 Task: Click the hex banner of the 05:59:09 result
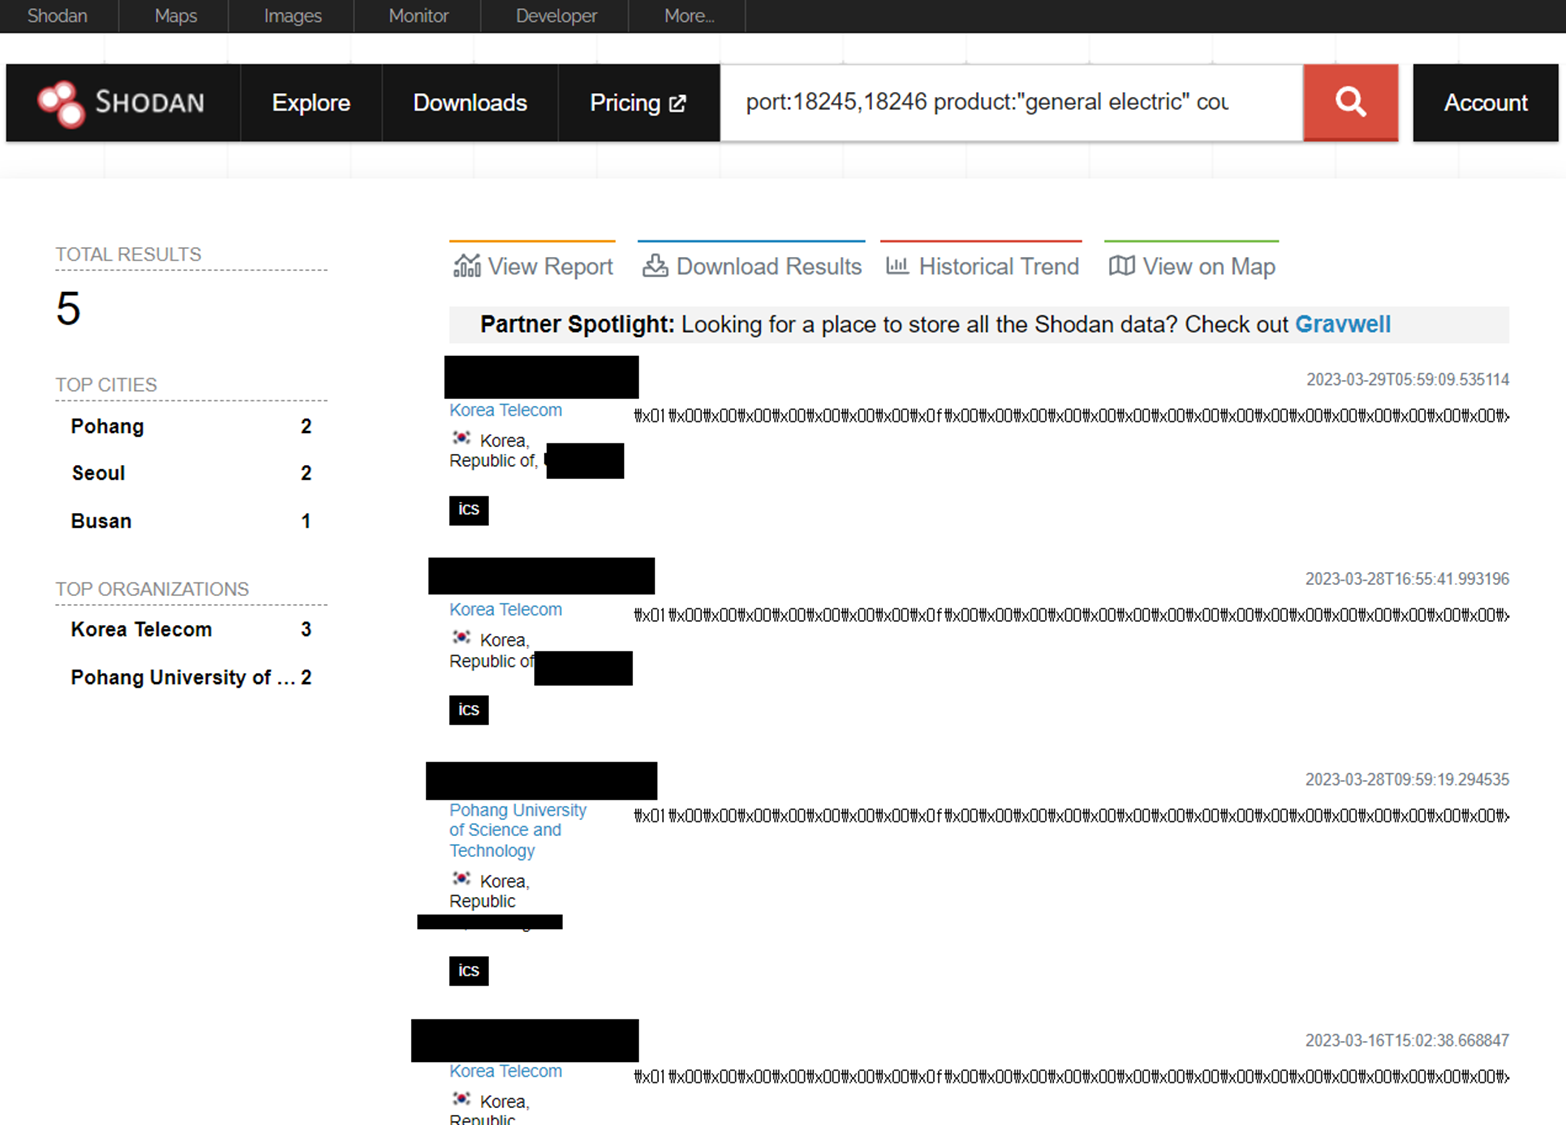[1071, 416]
